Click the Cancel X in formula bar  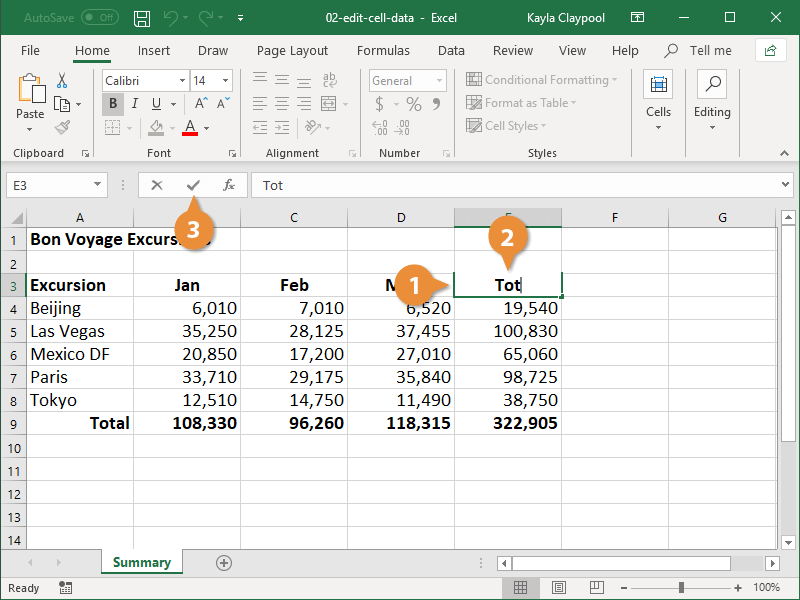tap(157, 185)
